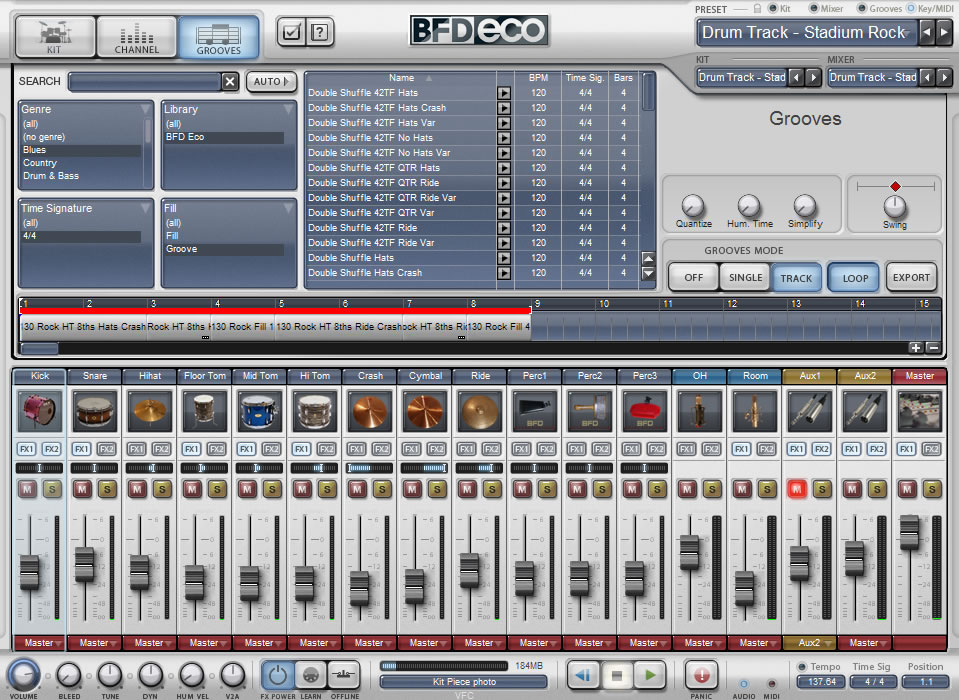Toggle FX2 on Aux2 channel

coord(876,449)
